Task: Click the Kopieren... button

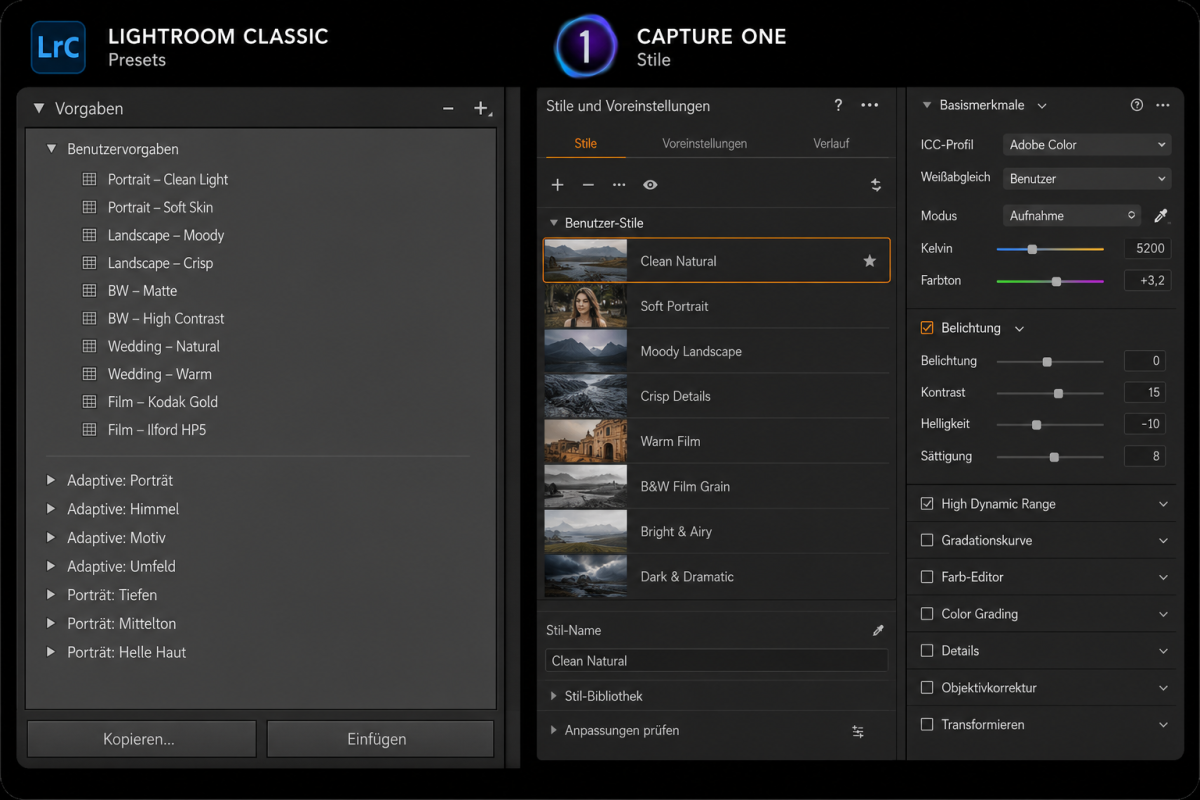Action: pyautogui.click(x=141, y=740)
